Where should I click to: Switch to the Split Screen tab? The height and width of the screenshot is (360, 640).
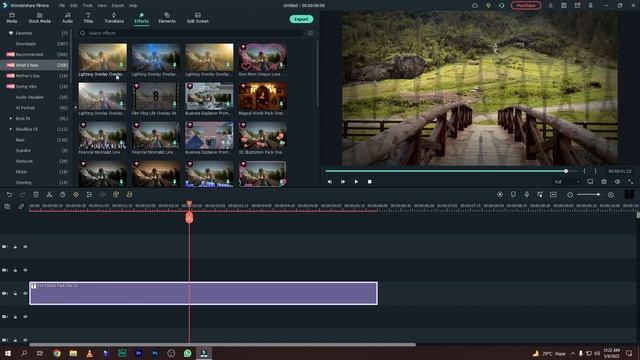pyautogui.click(x=198, y=18)
